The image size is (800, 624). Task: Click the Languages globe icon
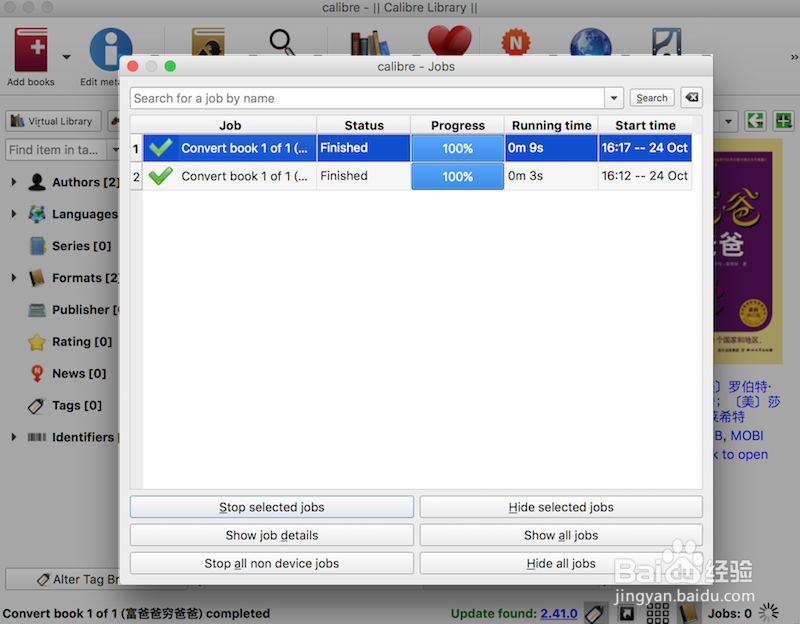point(37,214)
